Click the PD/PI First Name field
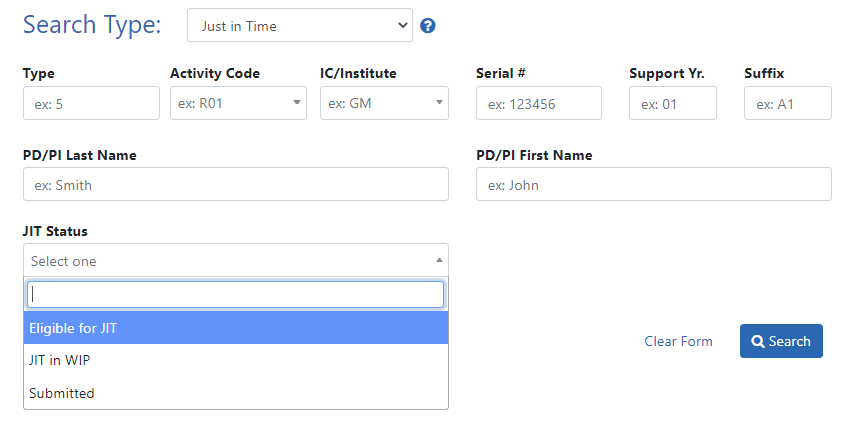The image size is (847, 422). 653,184
